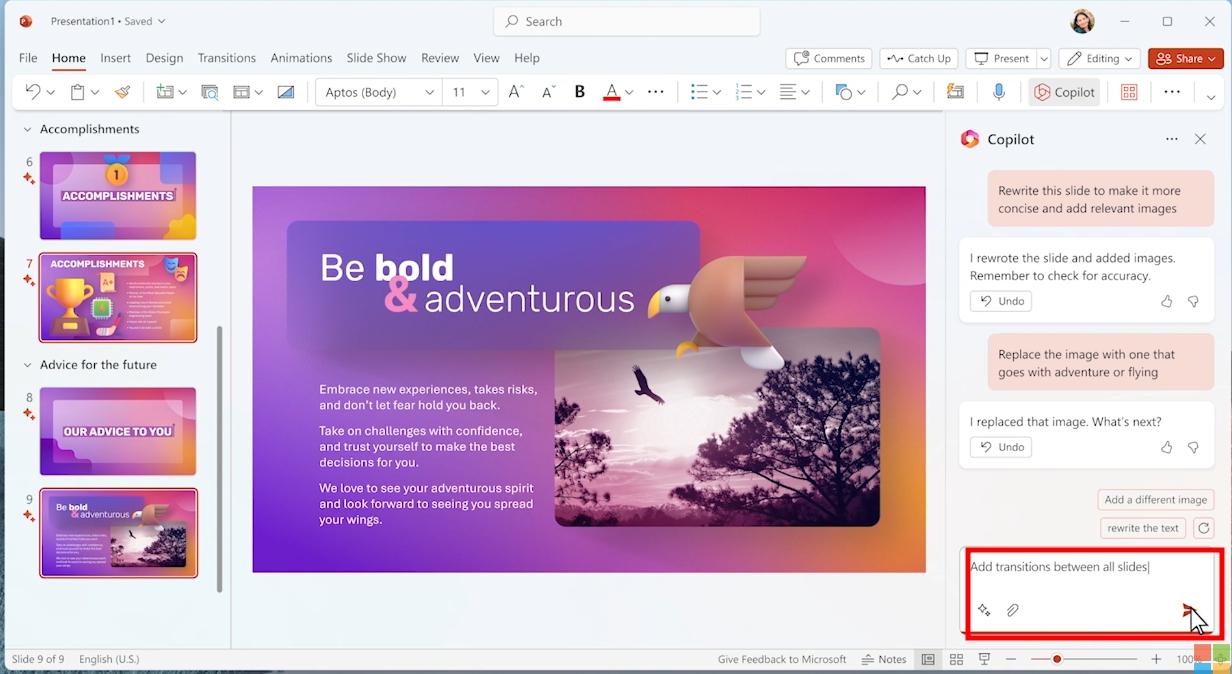Viewport: 1232px width, 674px height.
Task: Increase font size with the larger A
Action: (516, 92)
